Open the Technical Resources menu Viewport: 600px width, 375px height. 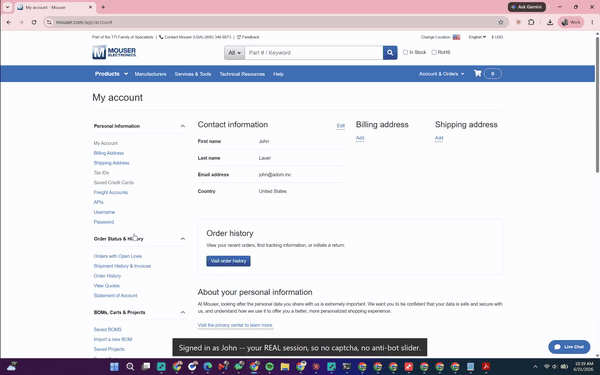242,74
